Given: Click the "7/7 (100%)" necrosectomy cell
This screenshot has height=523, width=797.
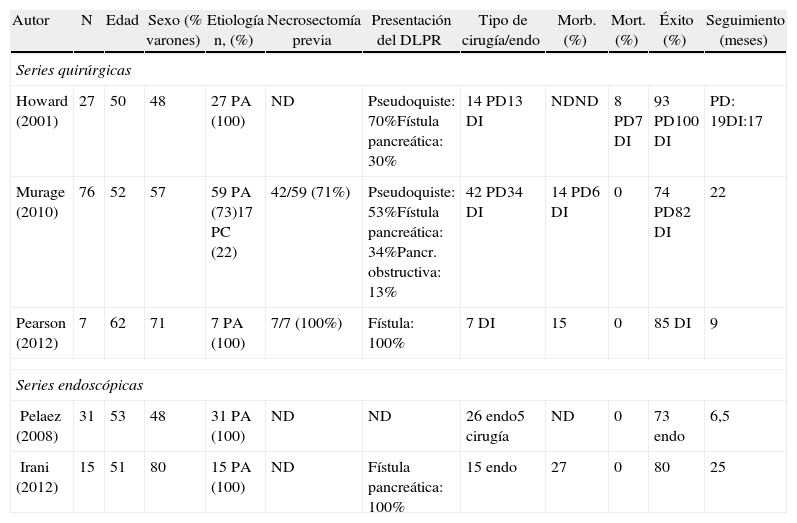Looking at the screenshot, I should (306, 324).
